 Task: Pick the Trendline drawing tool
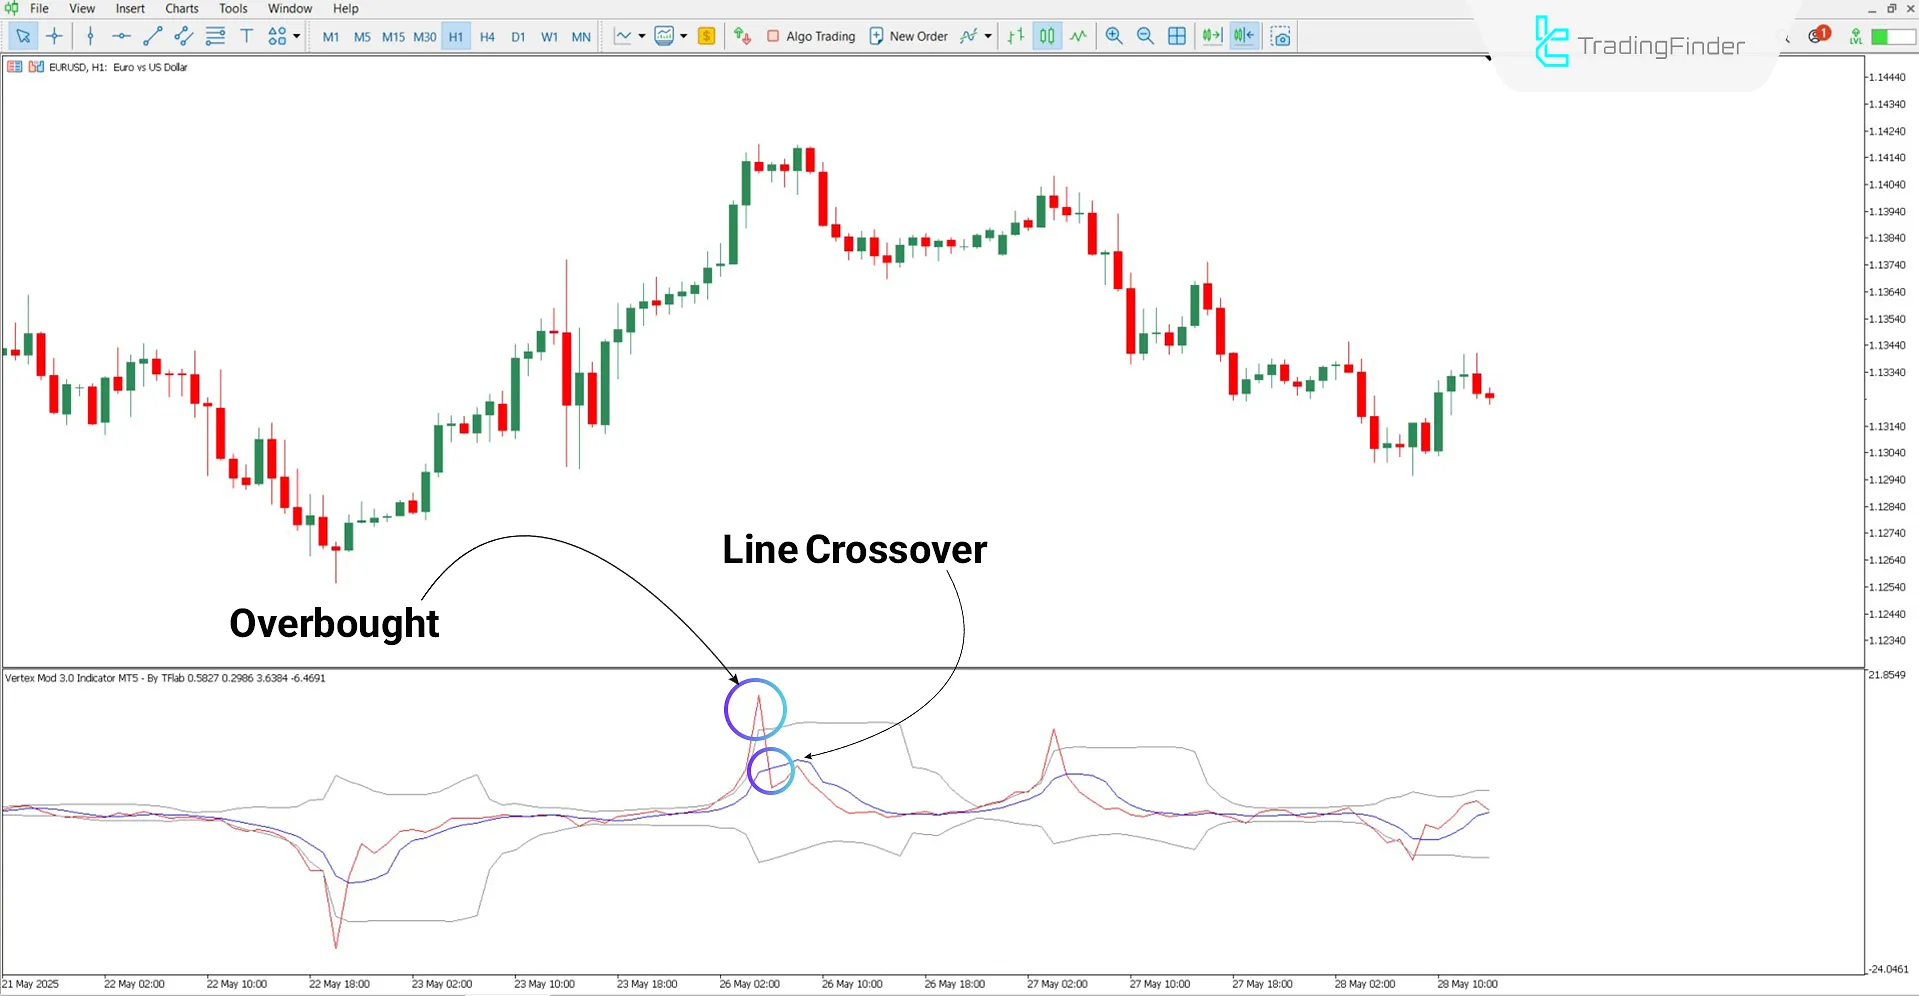click(152, 36)
